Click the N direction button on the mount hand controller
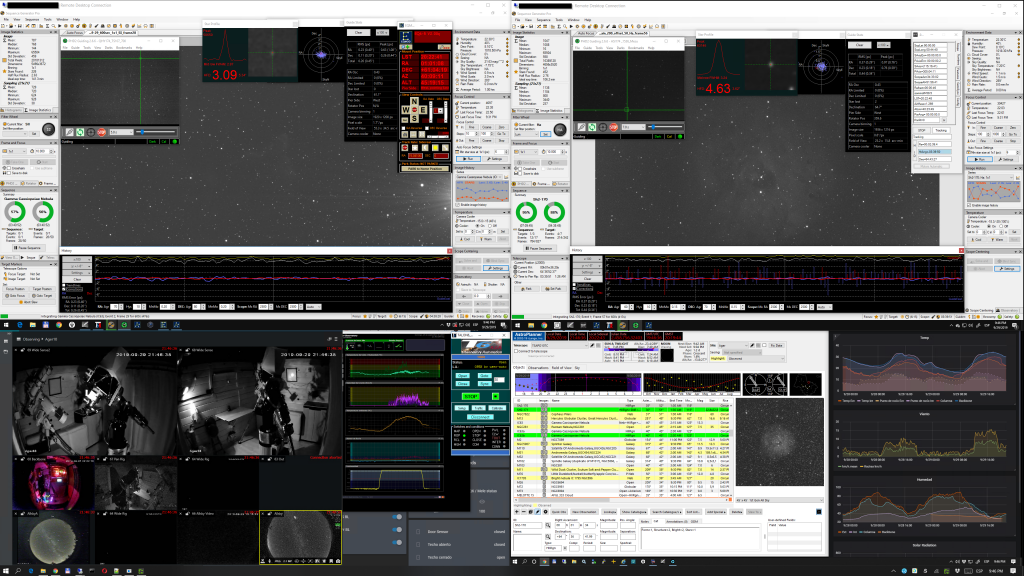1024x576 pixels. [x=413, y=99]
